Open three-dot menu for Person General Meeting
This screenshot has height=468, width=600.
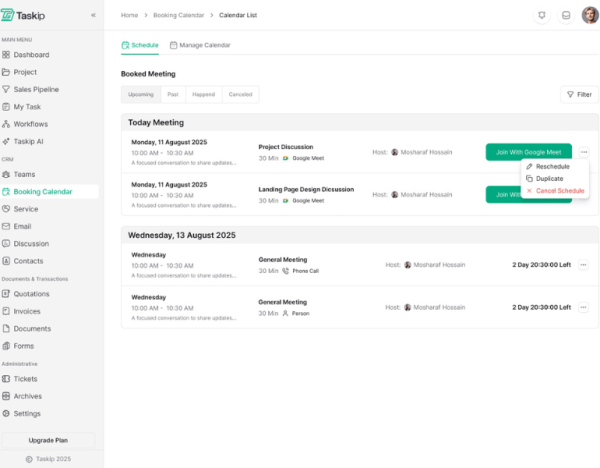coord(583,307)
